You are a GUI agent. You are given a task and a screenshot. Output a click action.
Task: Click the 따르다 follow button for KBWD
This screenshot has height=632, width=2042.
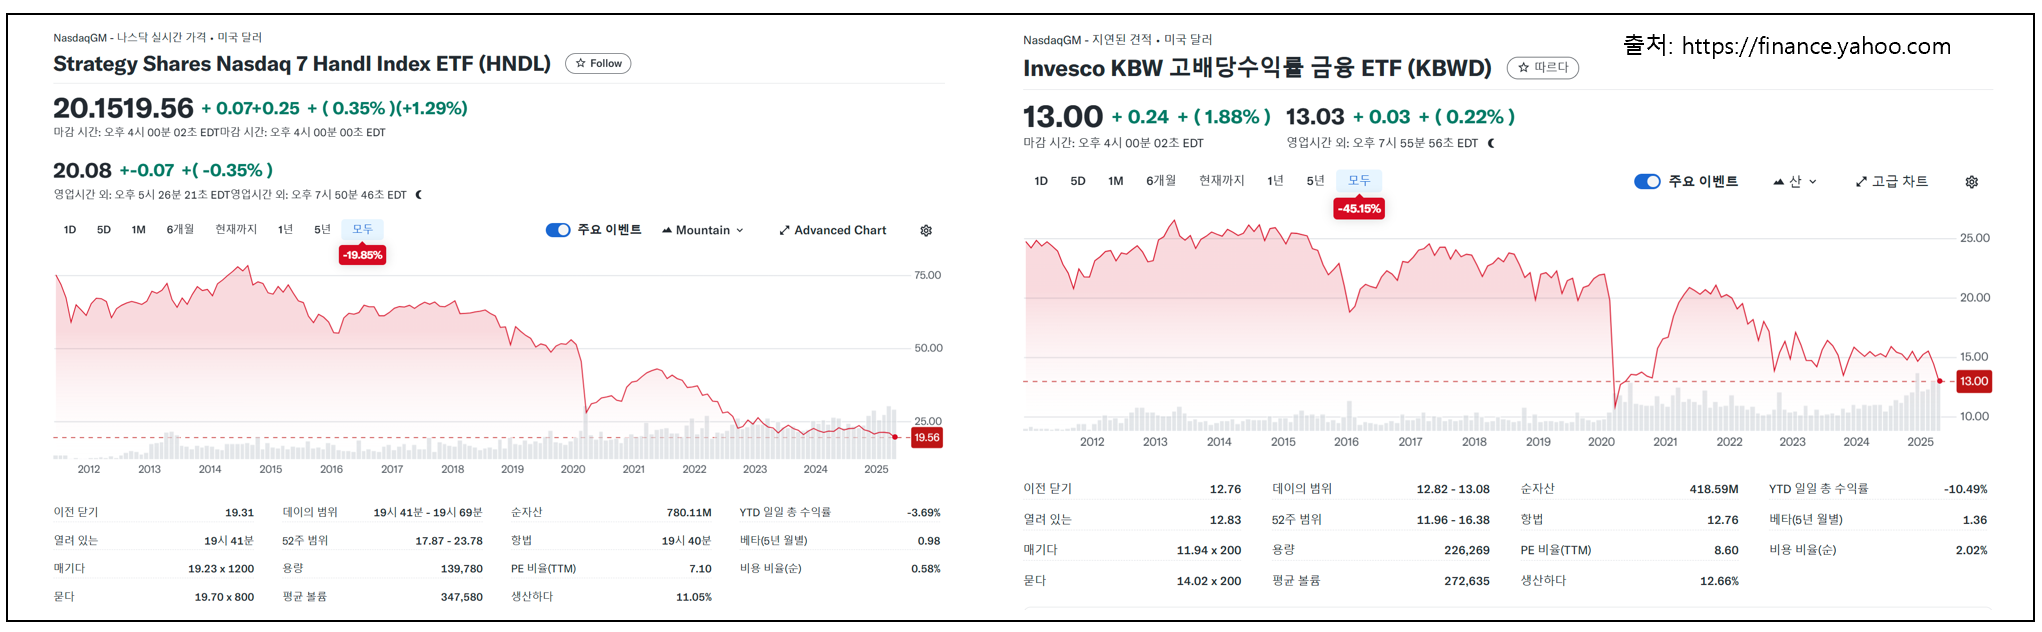tap(1542, 68)
